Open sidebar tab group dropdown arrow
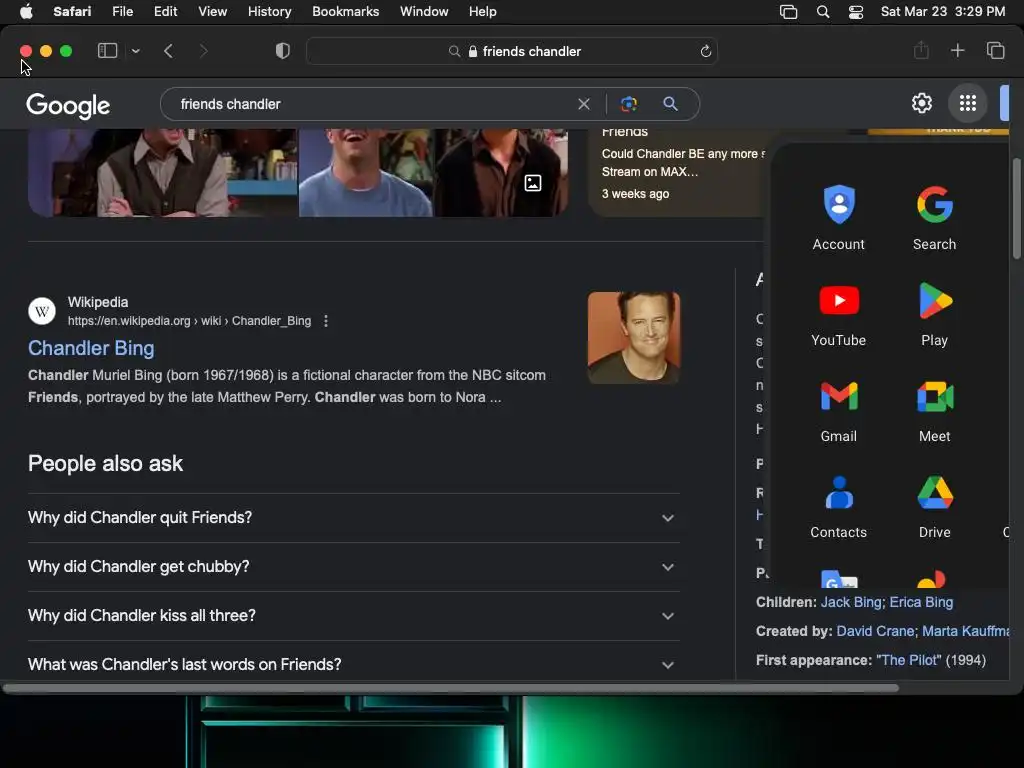Image resolution: width=1024 pixels, height=768 pixels. point(135,51)
